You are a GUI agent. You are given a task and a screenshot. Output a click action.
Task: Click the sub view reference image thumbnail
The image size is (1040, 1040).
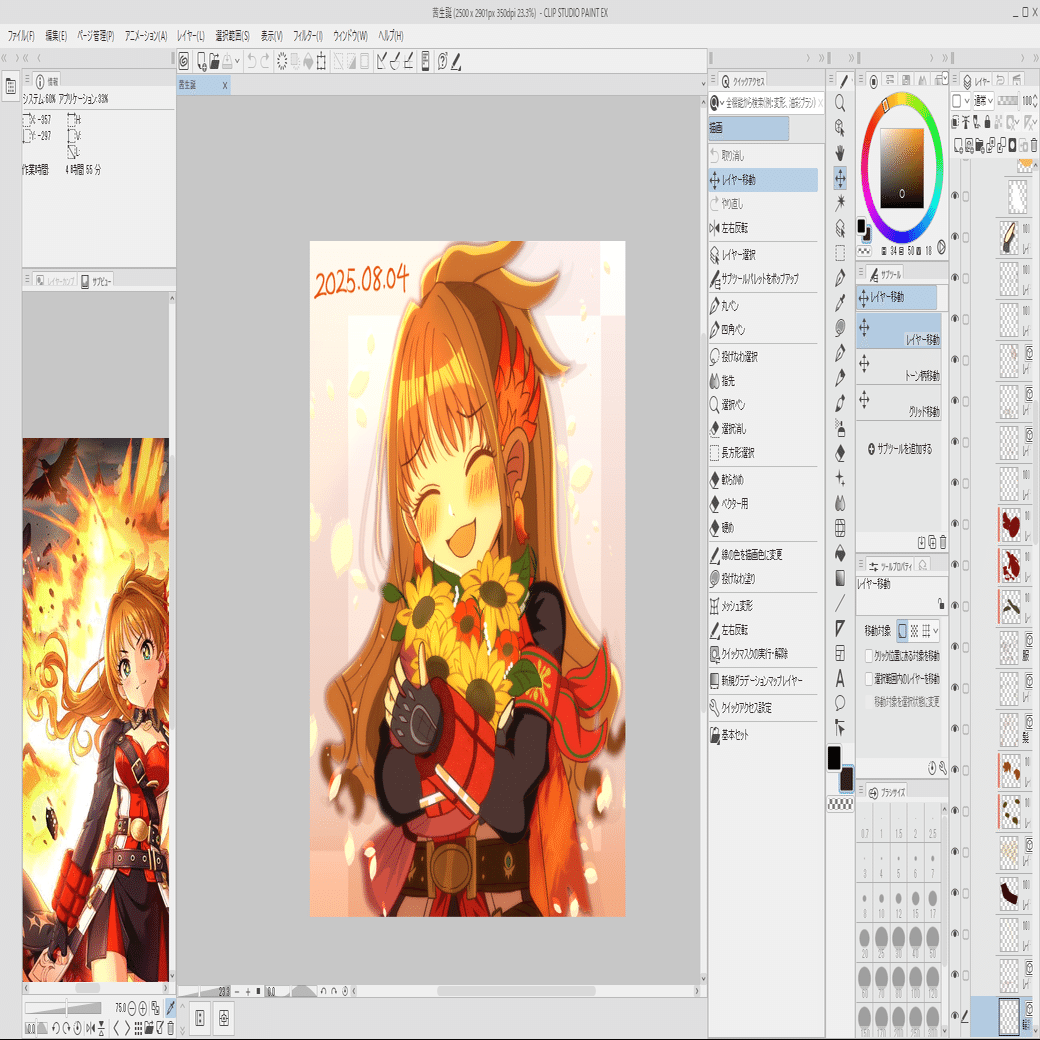pos(96,709)
